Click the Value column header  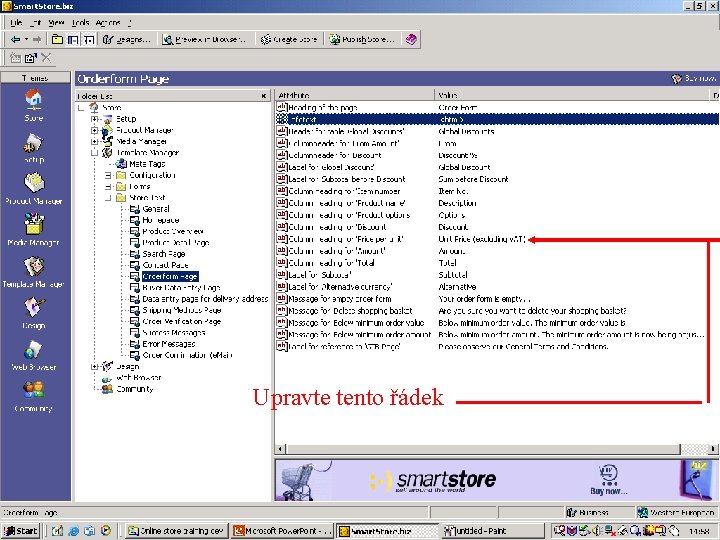(x=571, y=95)
